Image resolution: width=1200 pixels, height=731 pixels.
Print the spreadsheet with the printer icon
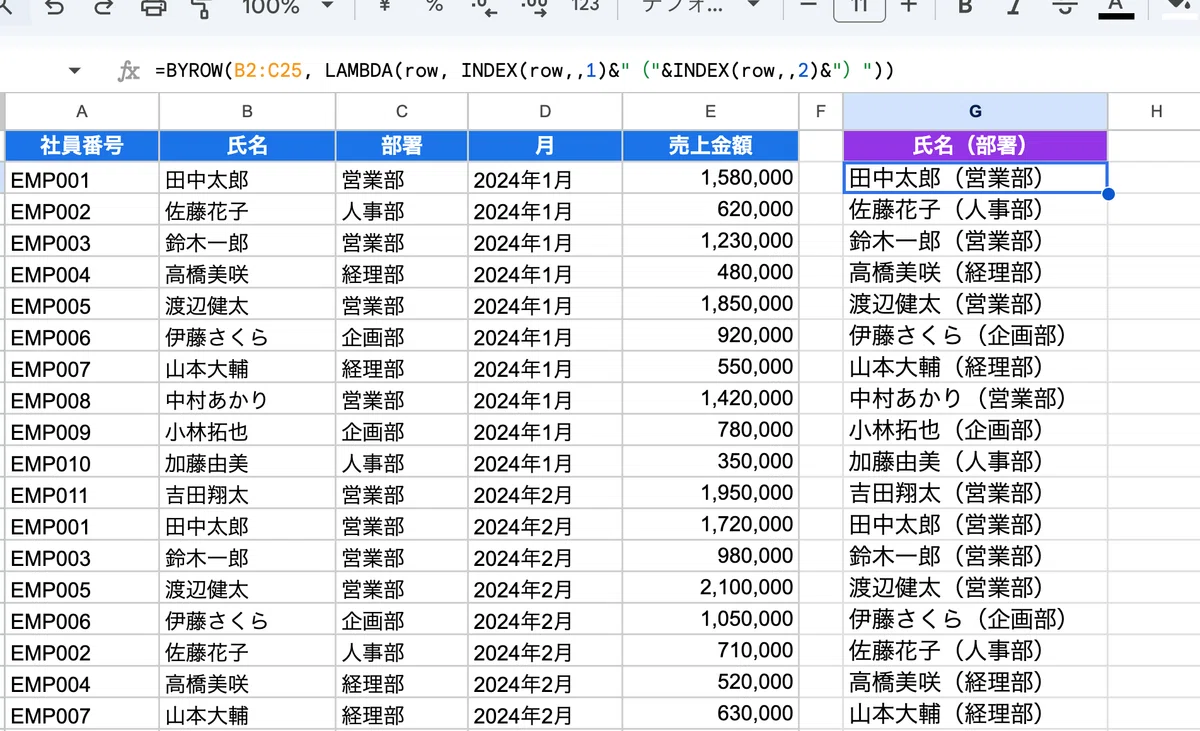tap(153, 8)
